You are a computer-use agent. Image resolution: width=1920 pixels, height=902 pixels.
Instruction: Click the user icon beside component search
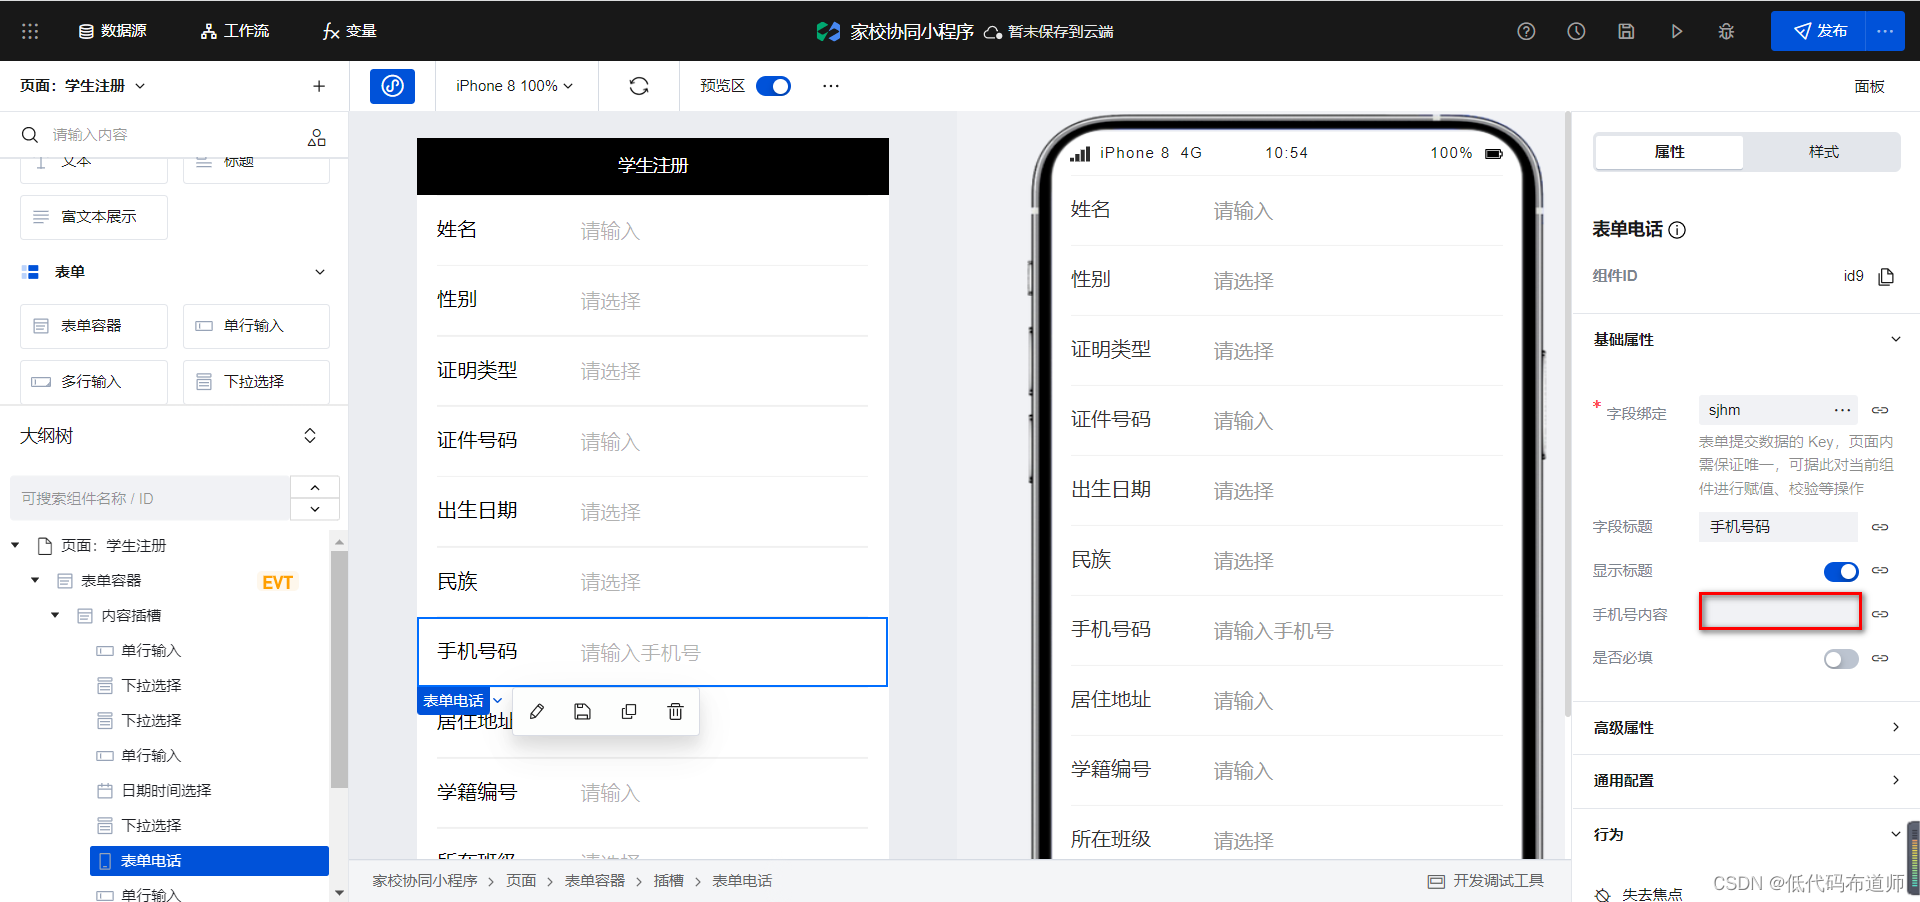[317, 137]
